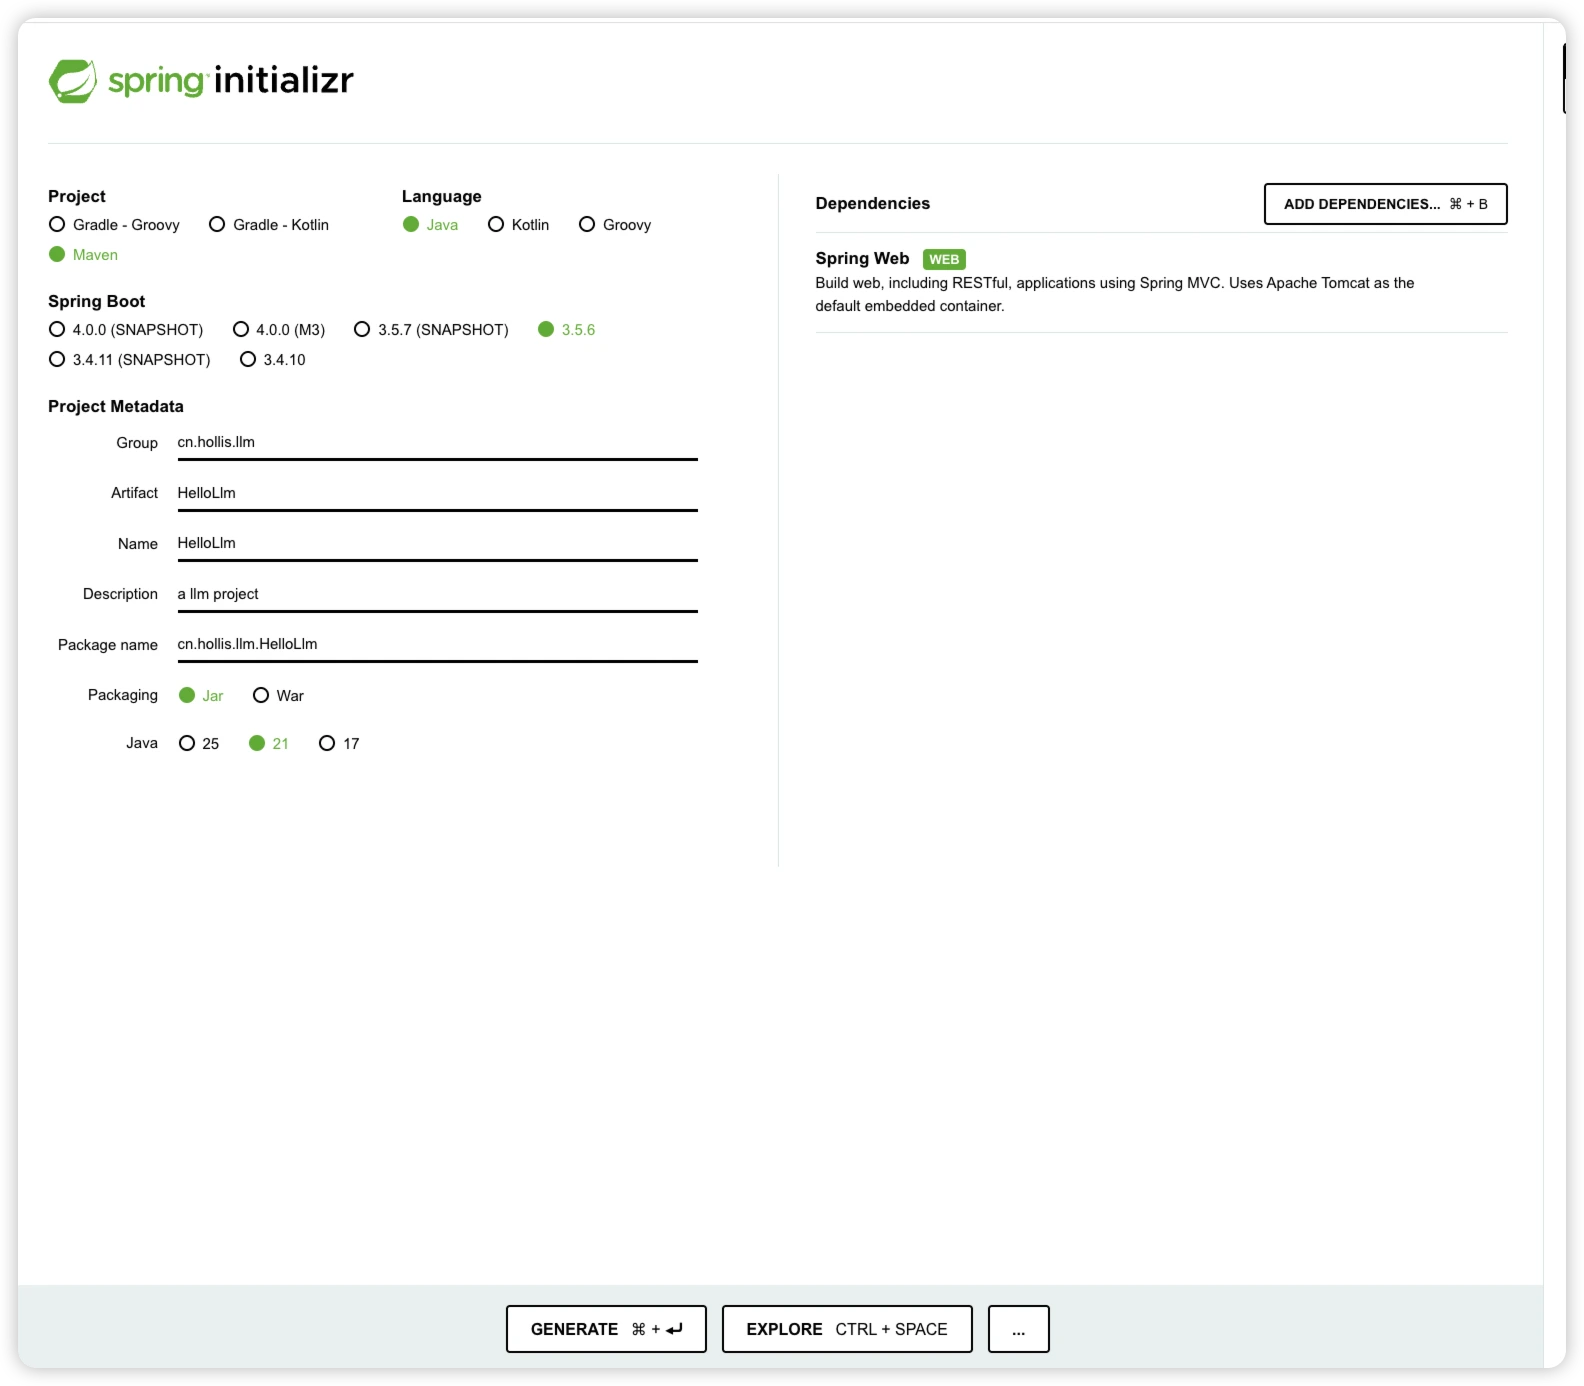Click the Spring Boot section heading

coord(97,302)
